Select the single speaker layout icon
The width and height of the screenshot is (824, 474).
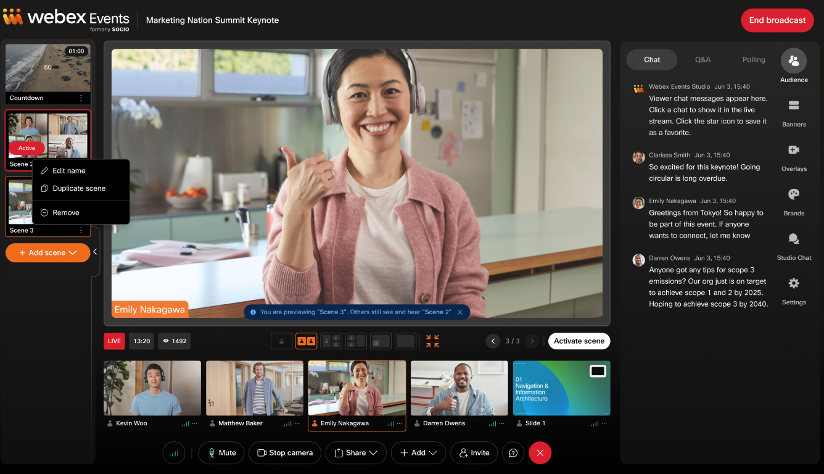point(282,341)
